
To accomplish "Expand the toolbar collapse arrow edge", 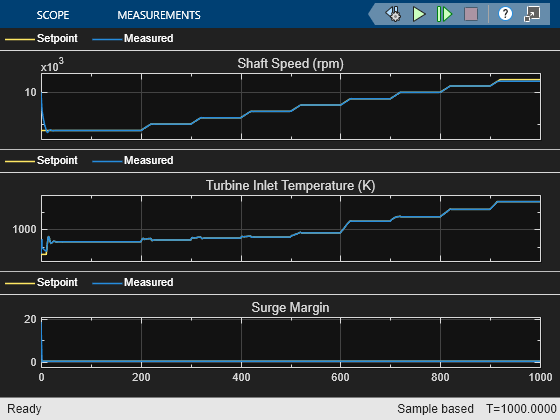I will point(371,14).
